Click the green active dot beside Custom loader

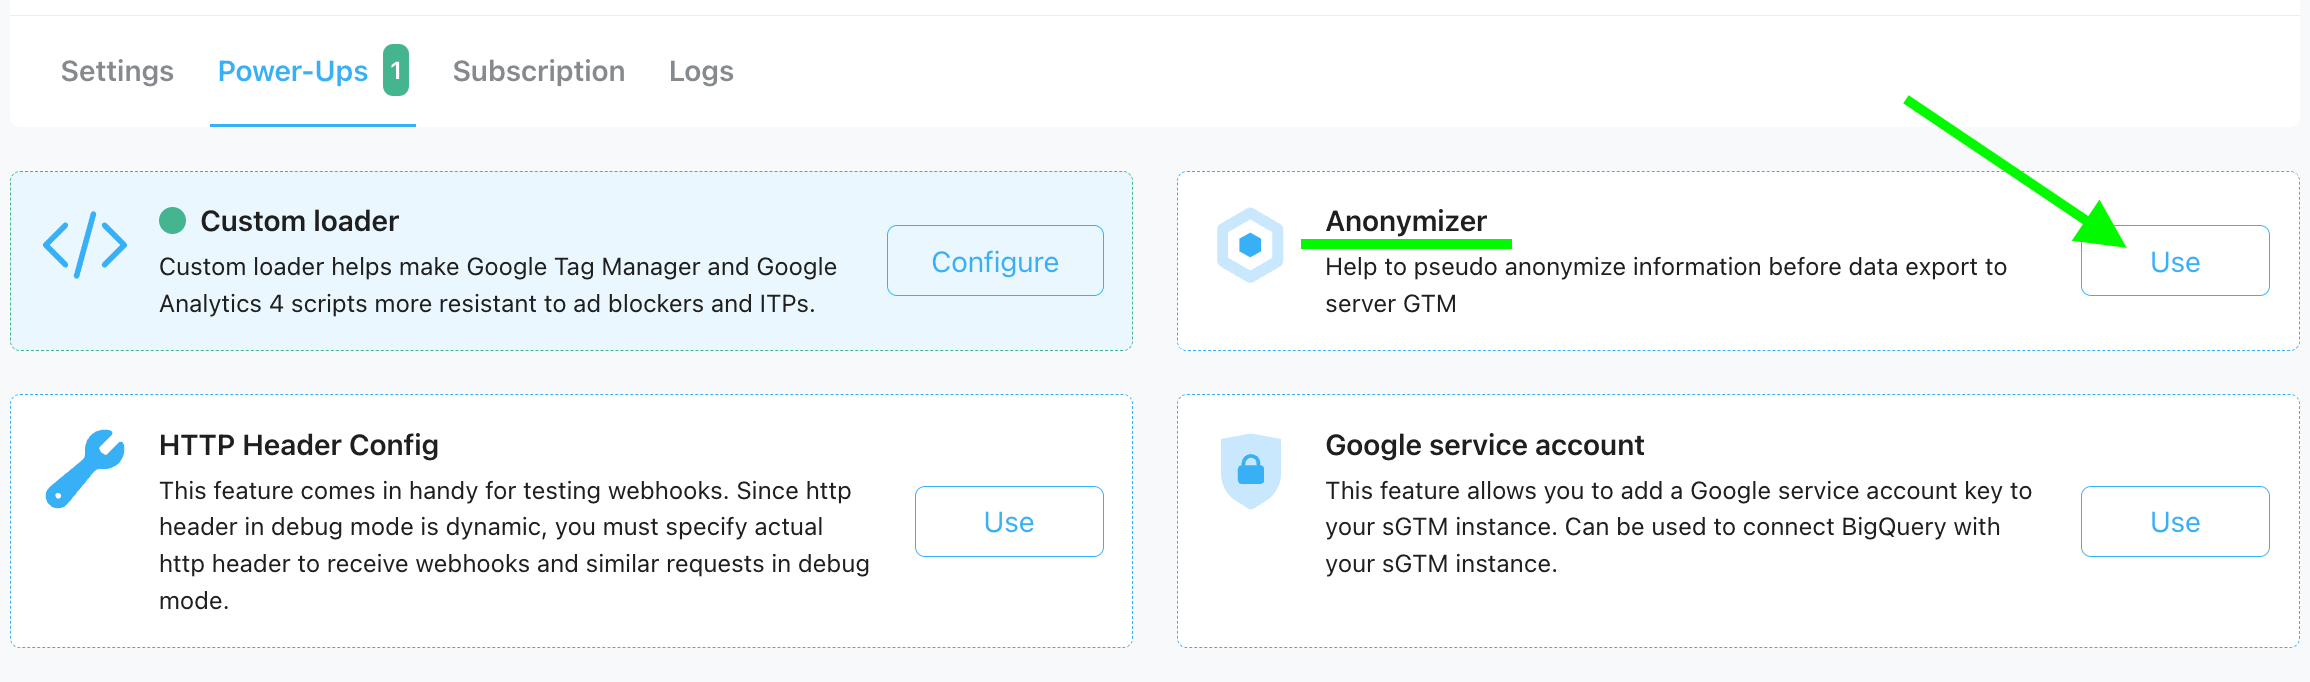tap(173, 220)
